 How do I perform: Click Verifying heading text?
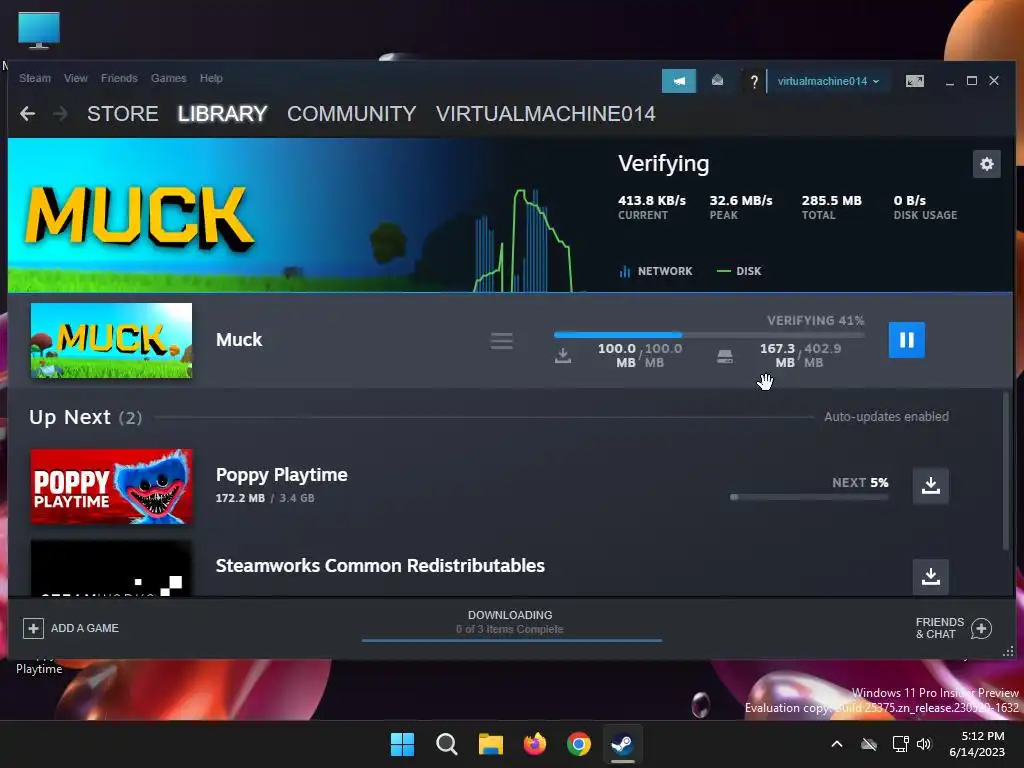pos(664,164)
